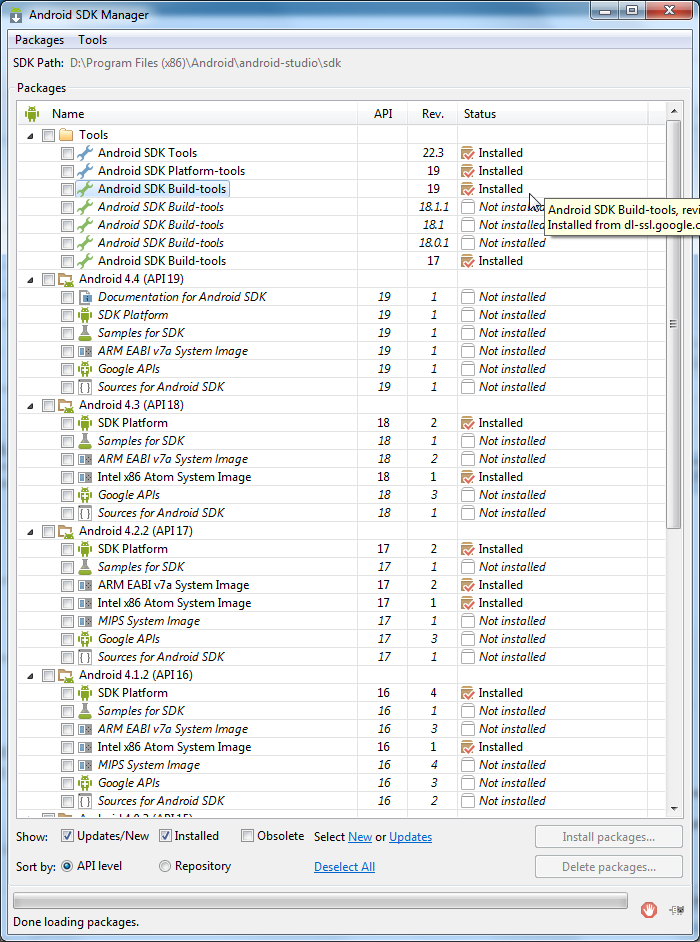
Task: Click the API 17 Google APIs icon
Action: 85,639
